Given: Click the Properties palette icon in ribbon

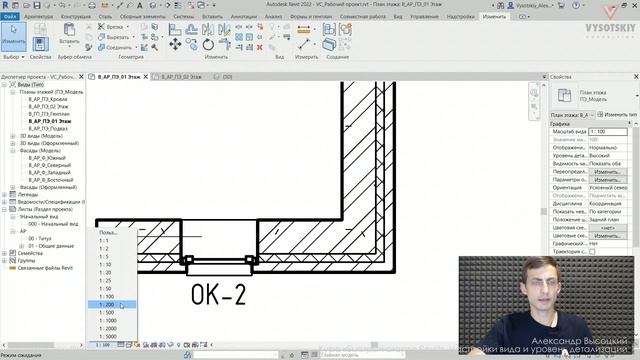Looking at the screenshot, I should (40, 44).
